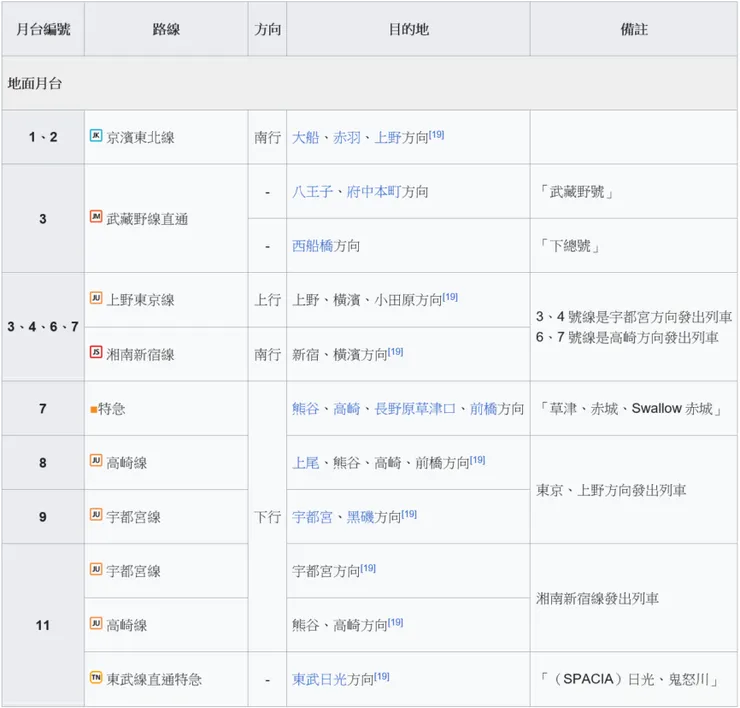This screenshot has height=708, width=740.
Task: Click the 上野東京線 route text
Action: pos(140,300)
